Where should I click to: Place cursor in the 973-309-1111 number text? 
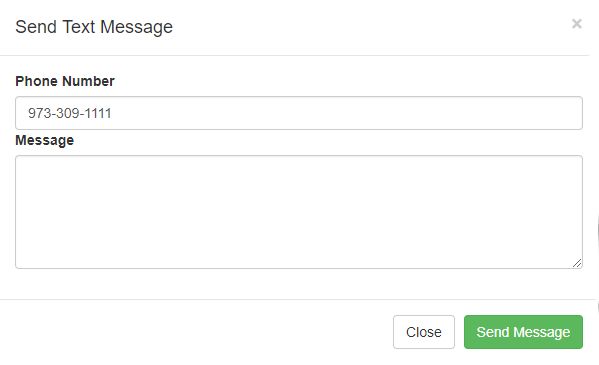click(70, 113)
